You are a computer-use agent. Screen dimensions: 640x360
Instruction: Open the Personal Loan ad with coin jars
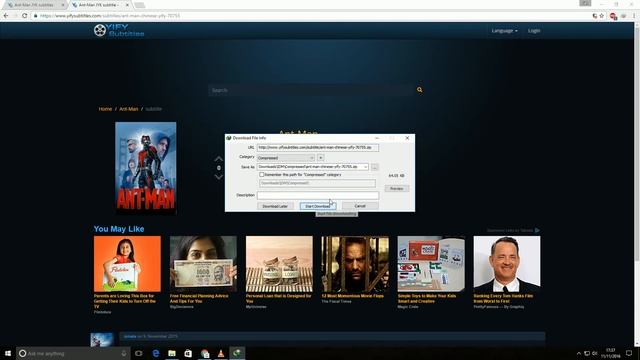tap(279, 264)
